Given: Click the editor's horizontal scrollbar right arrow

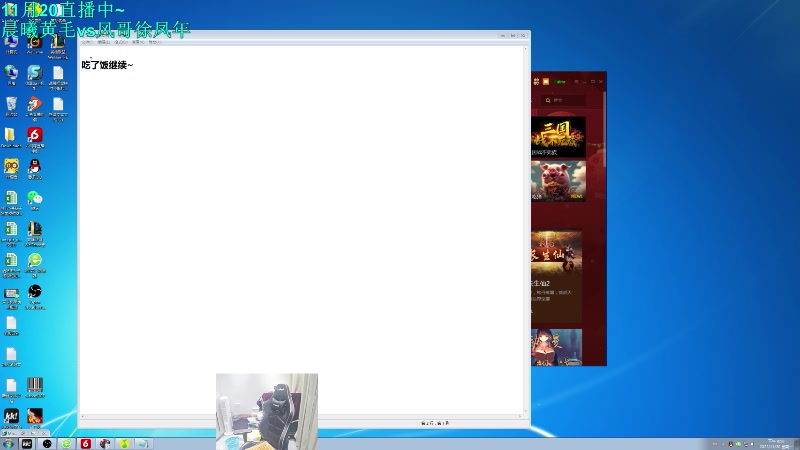Looking at the screenshot, I should tap(520, 416).
